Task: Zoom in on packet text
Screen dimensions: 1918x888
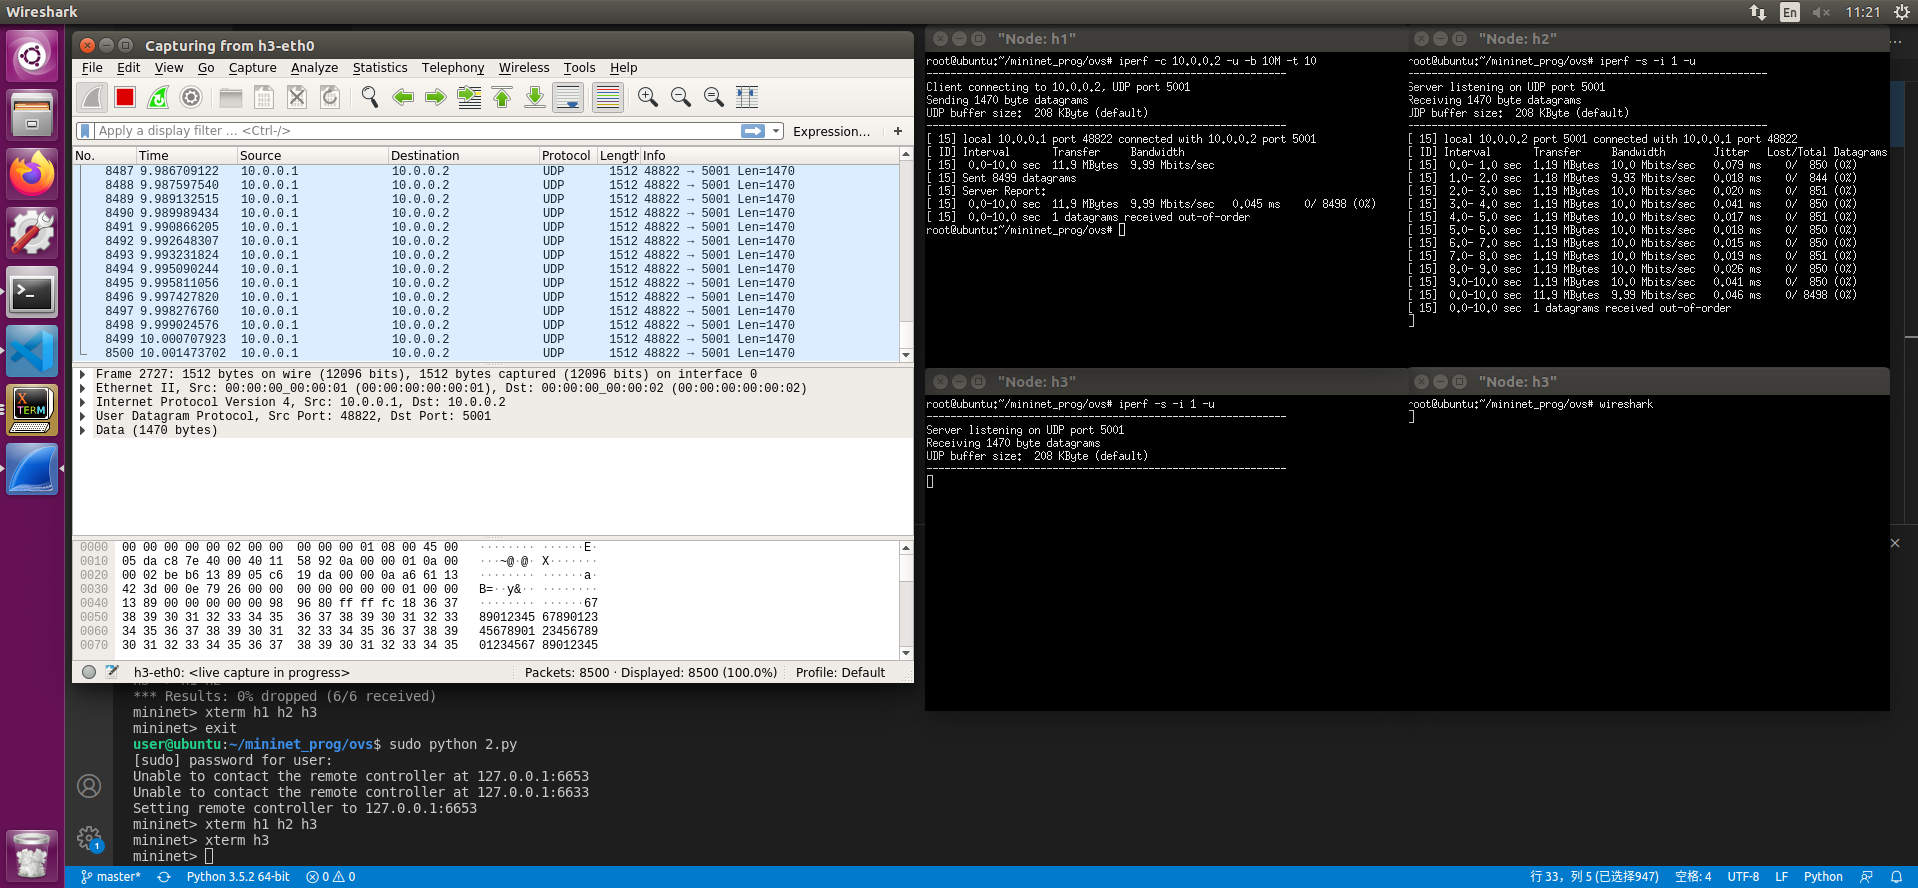Action: click(648, 97)
